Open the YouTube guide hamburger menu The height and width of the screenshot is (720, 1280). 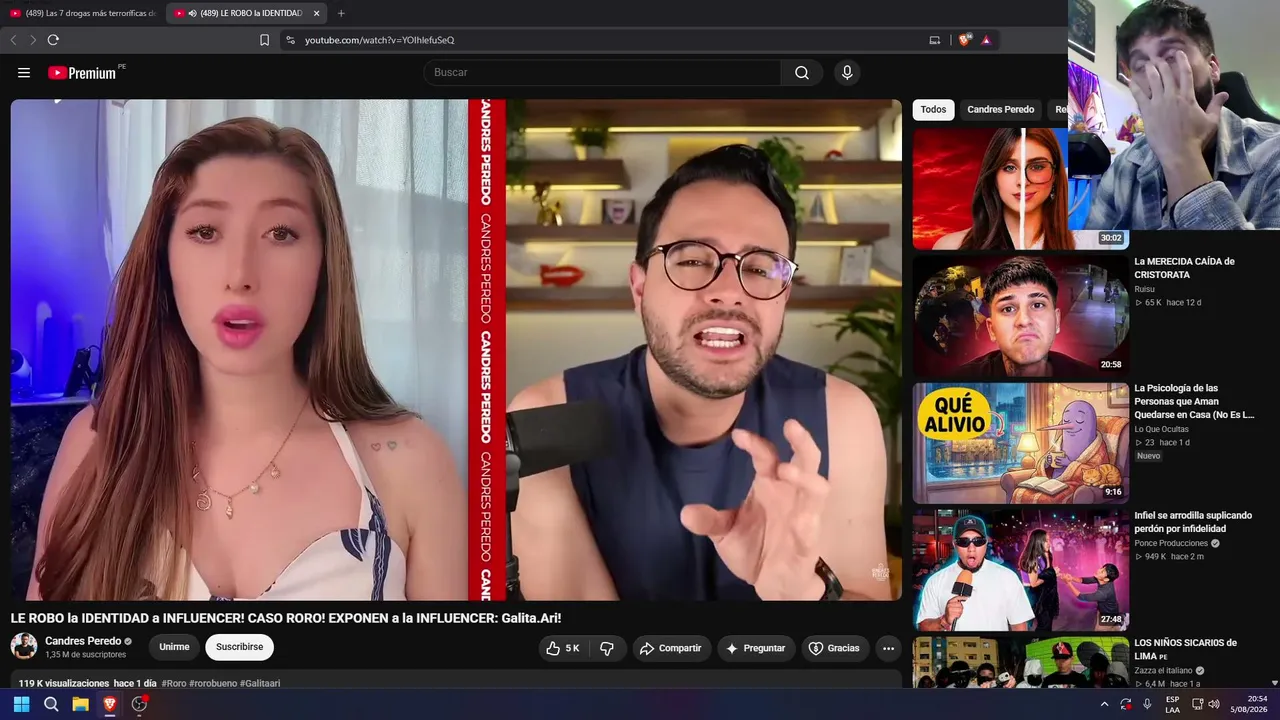24,72
